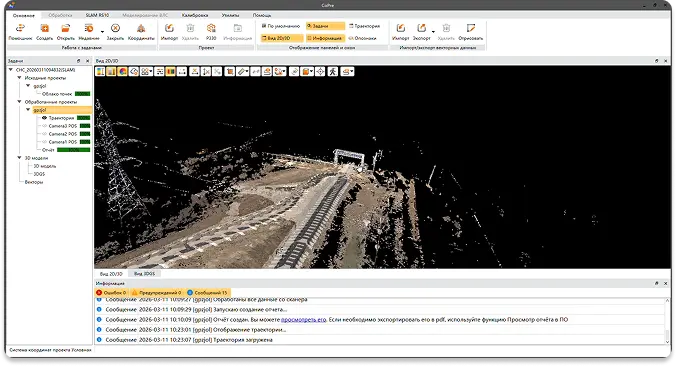This screenshot has width=676, height=366.
Task: Click the Открыть folder icon
Action: click(66, 28)
